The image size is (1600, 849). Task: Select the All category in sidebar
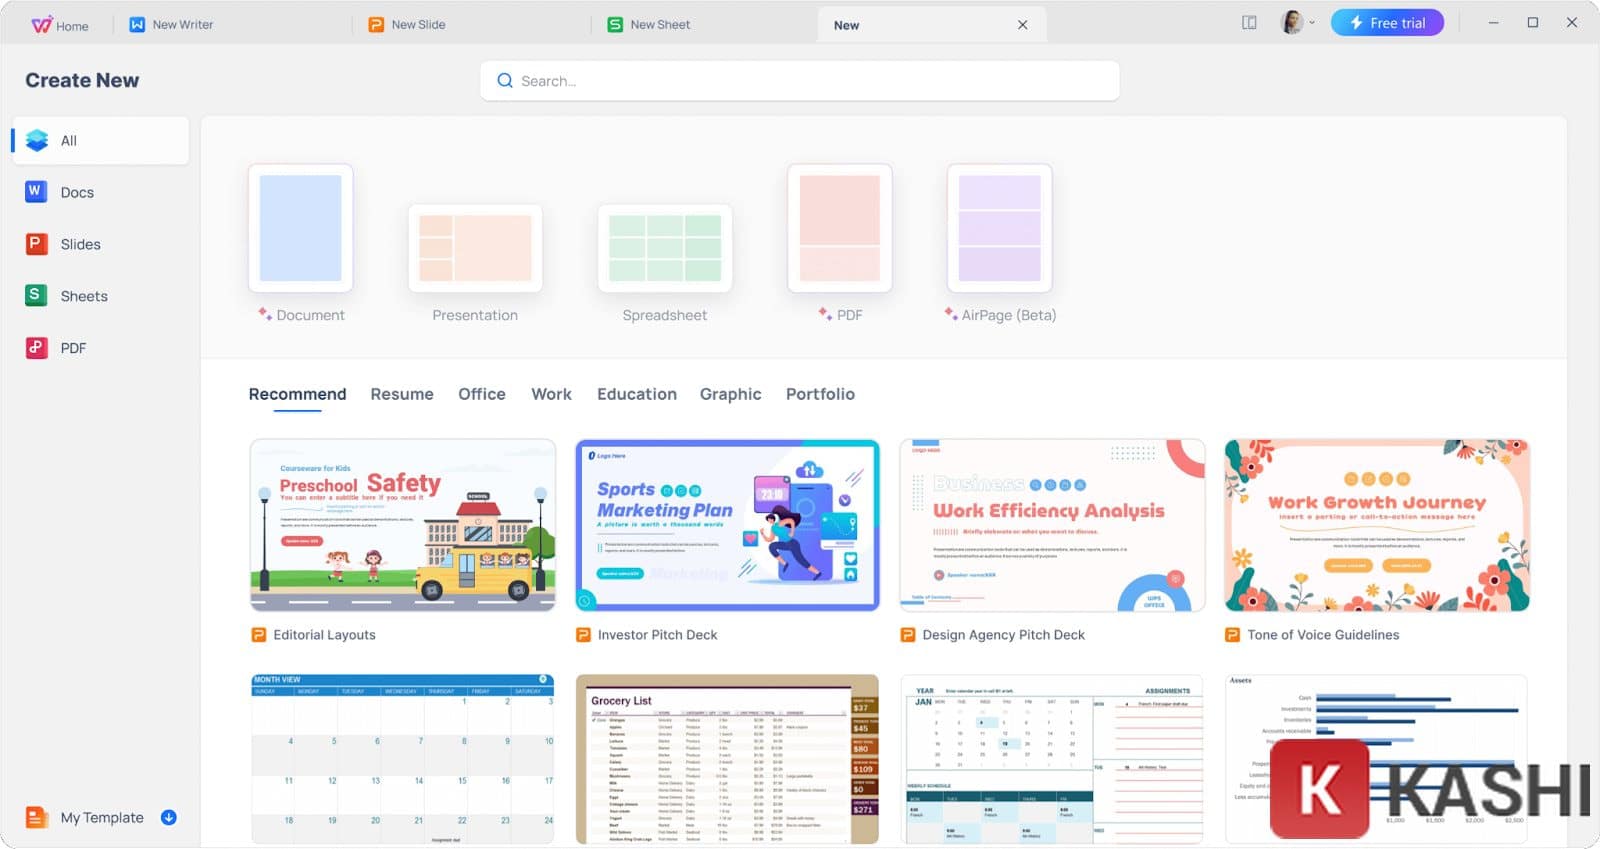pyautogui.click(x=100, y=141)
